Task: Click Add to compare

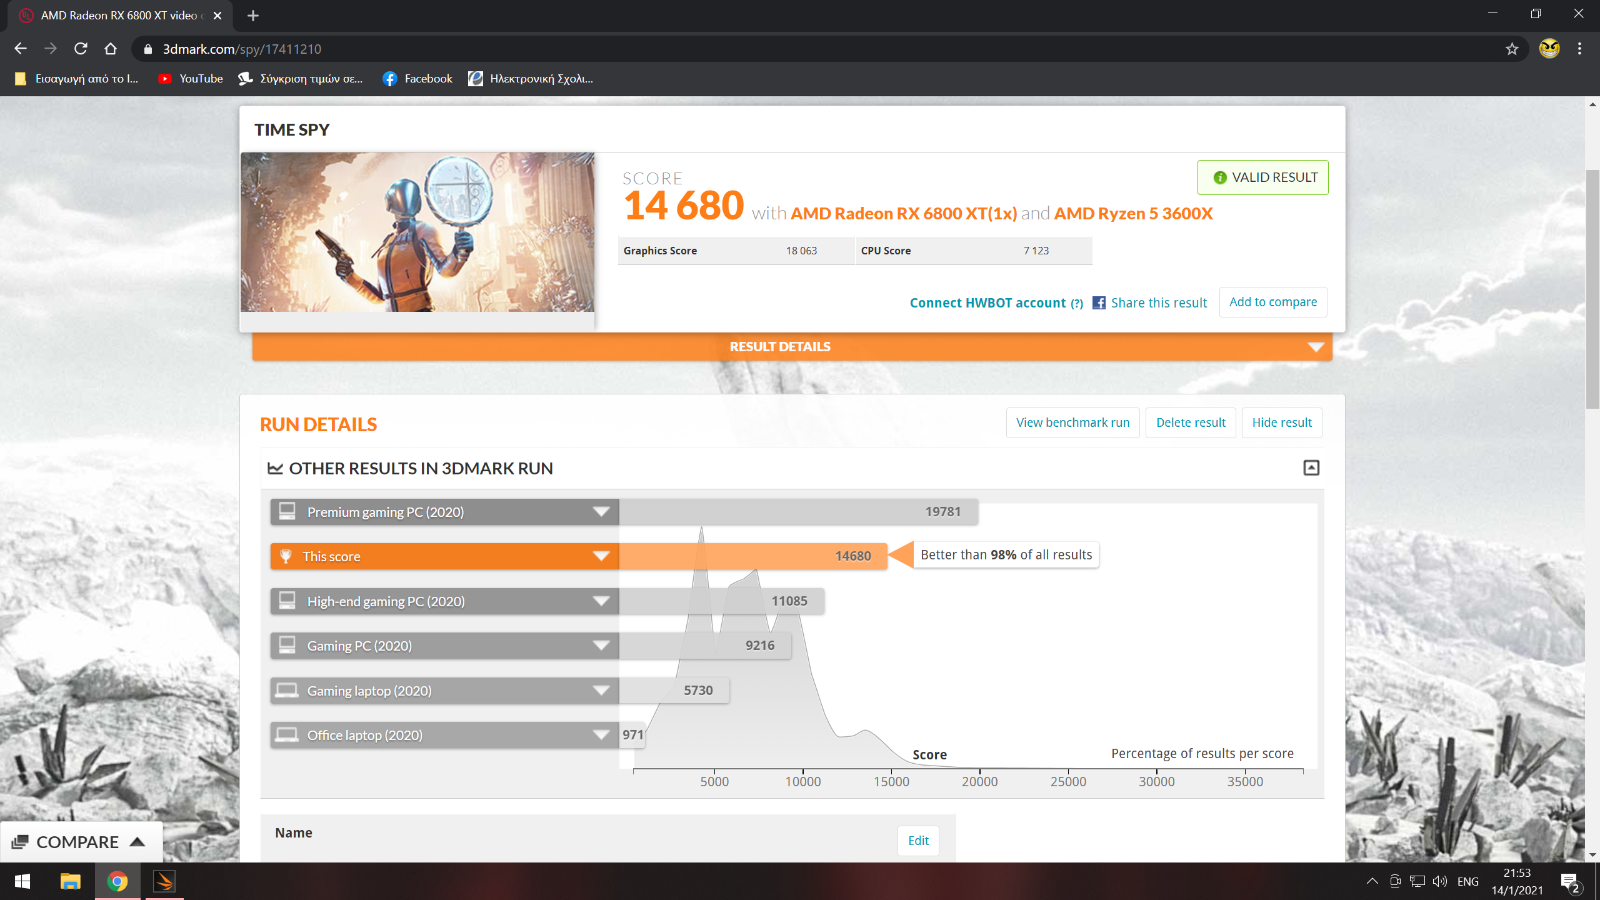Action: point(1273,302)
